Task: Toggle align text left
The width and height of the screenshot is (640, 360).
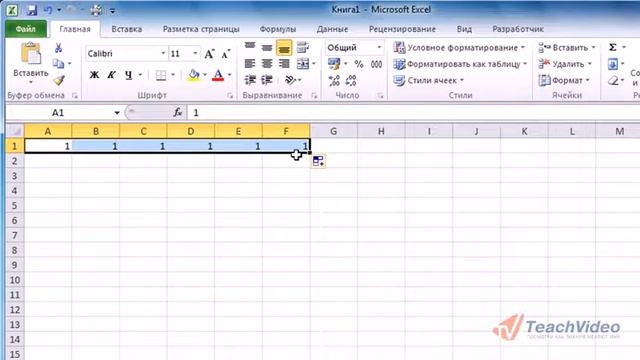Action: (x=250, y=63)
